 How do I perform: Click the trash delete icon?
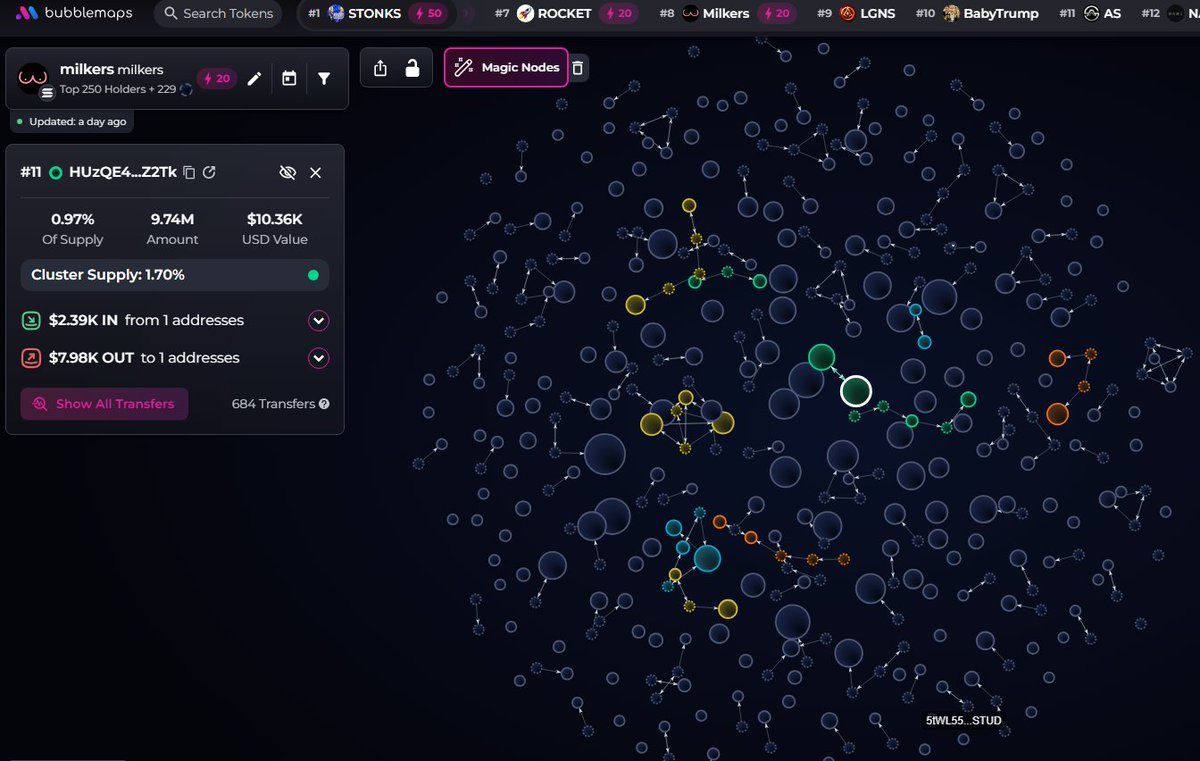(x=579, y=68)
